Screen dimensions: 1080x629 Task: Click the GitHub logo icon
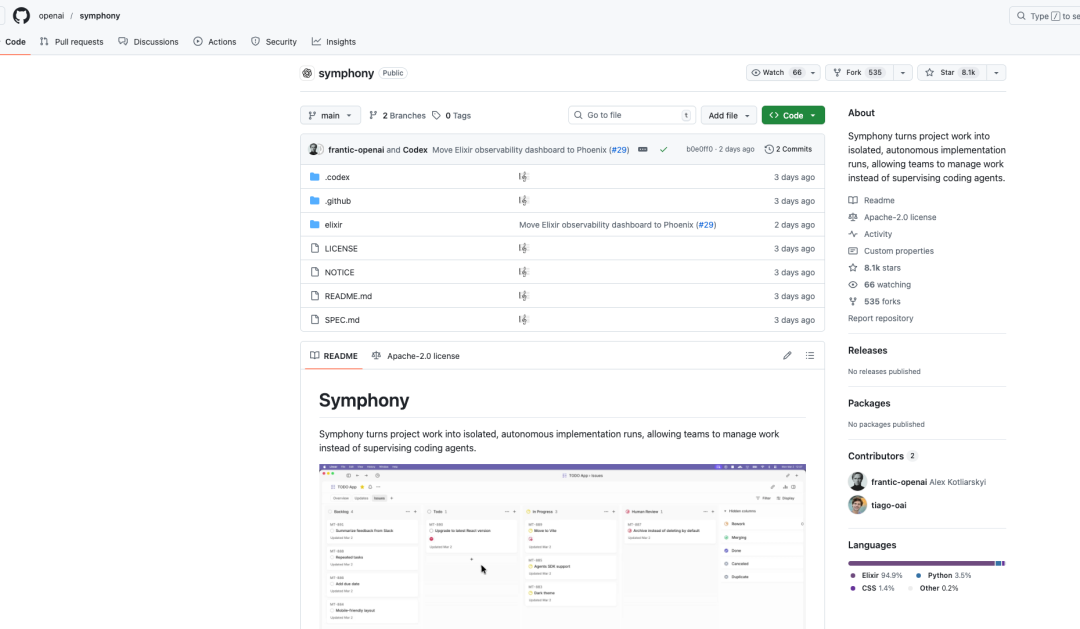[x=21, y=15]
